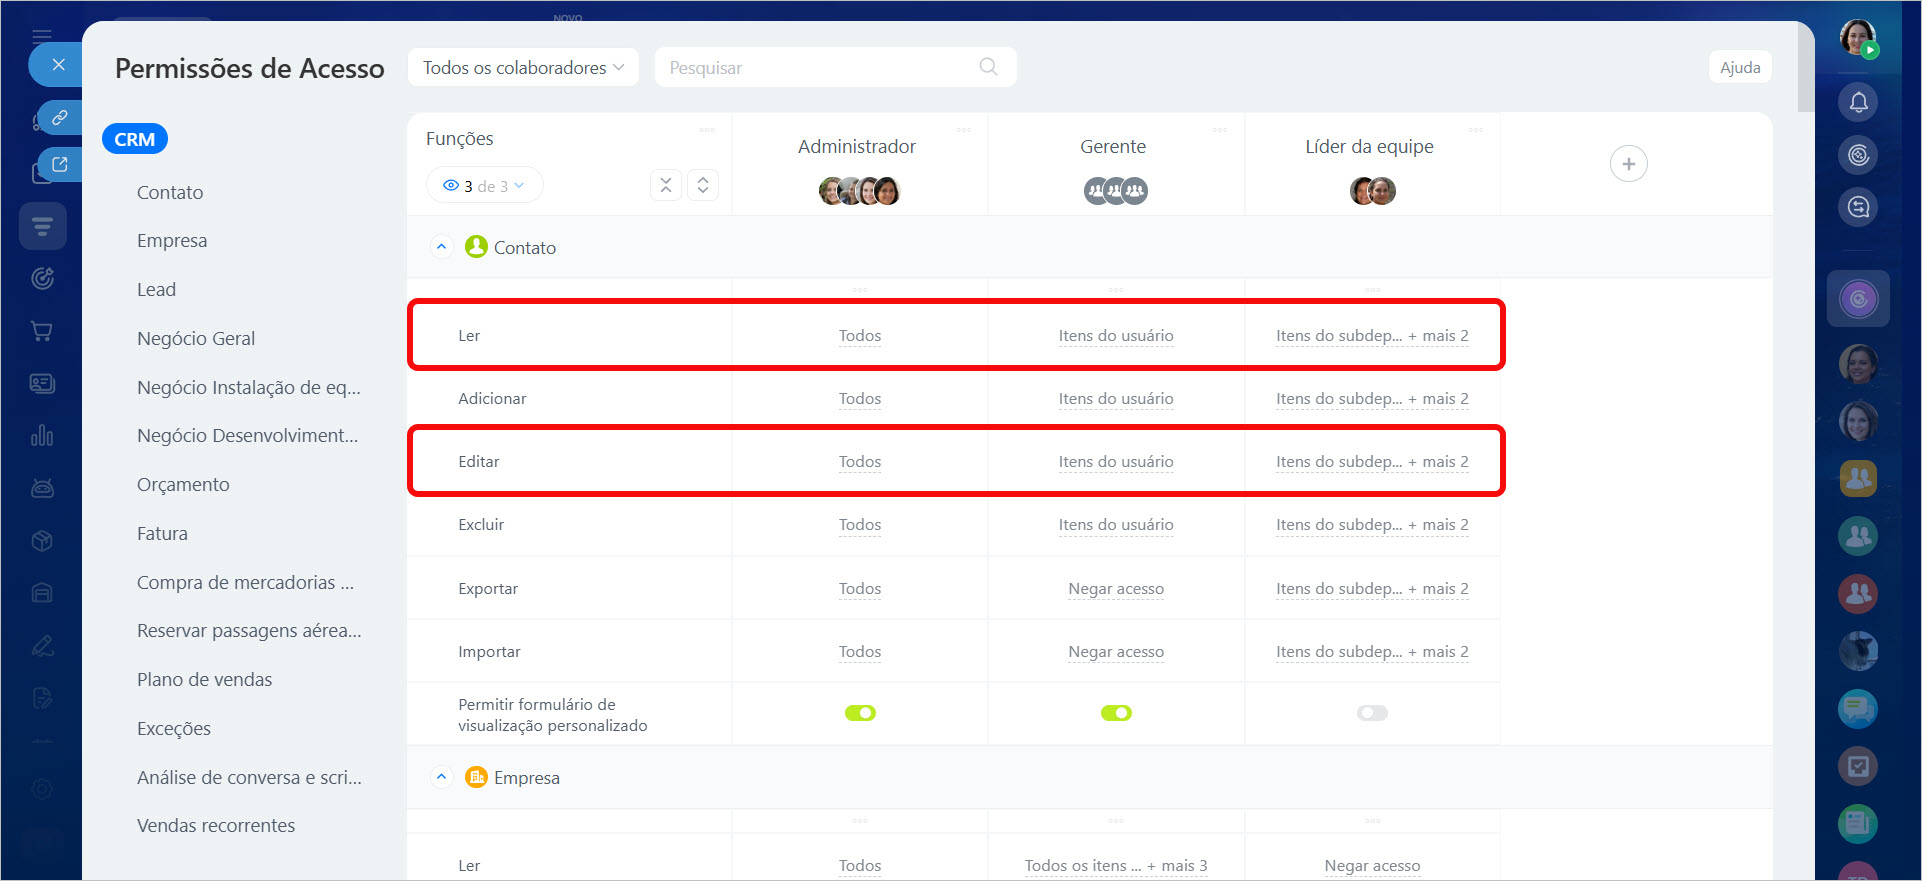Enable custom view form for Líder da equipe
The width and height of the screenshot is (1922, 881).
click(x=1372, y=713)
